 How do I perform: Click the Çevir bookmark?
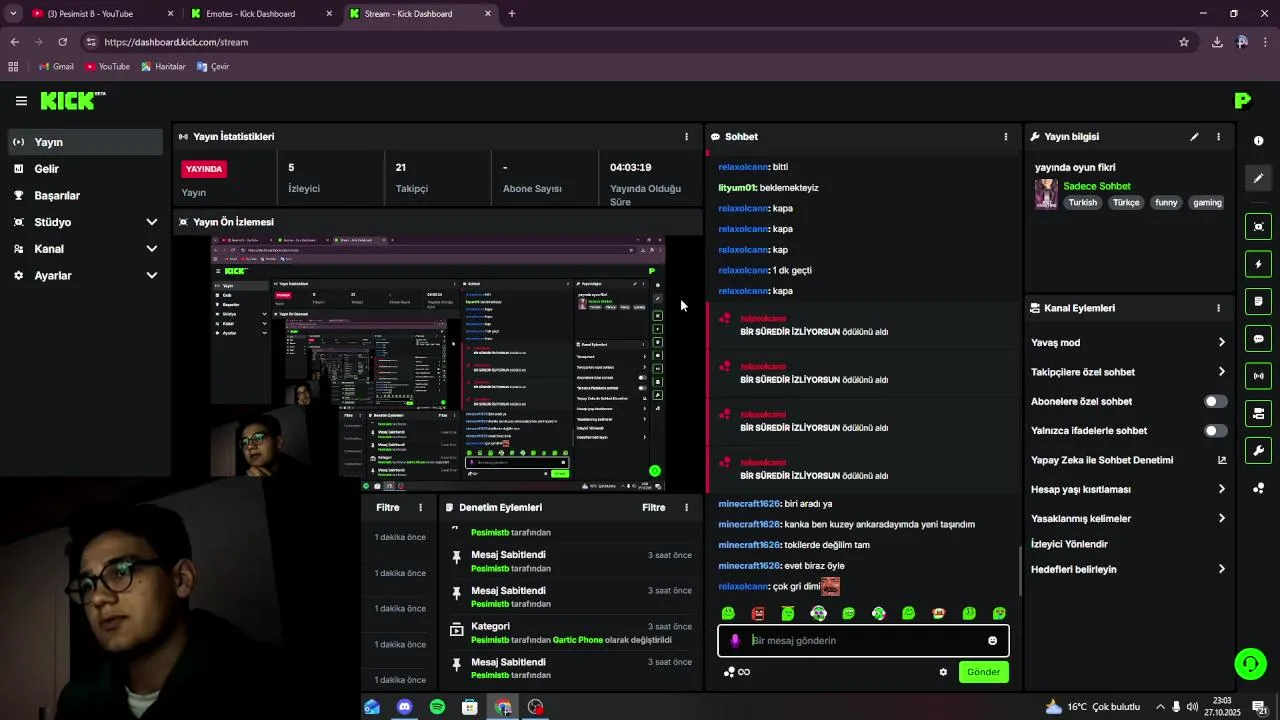[x=213, y=67]
